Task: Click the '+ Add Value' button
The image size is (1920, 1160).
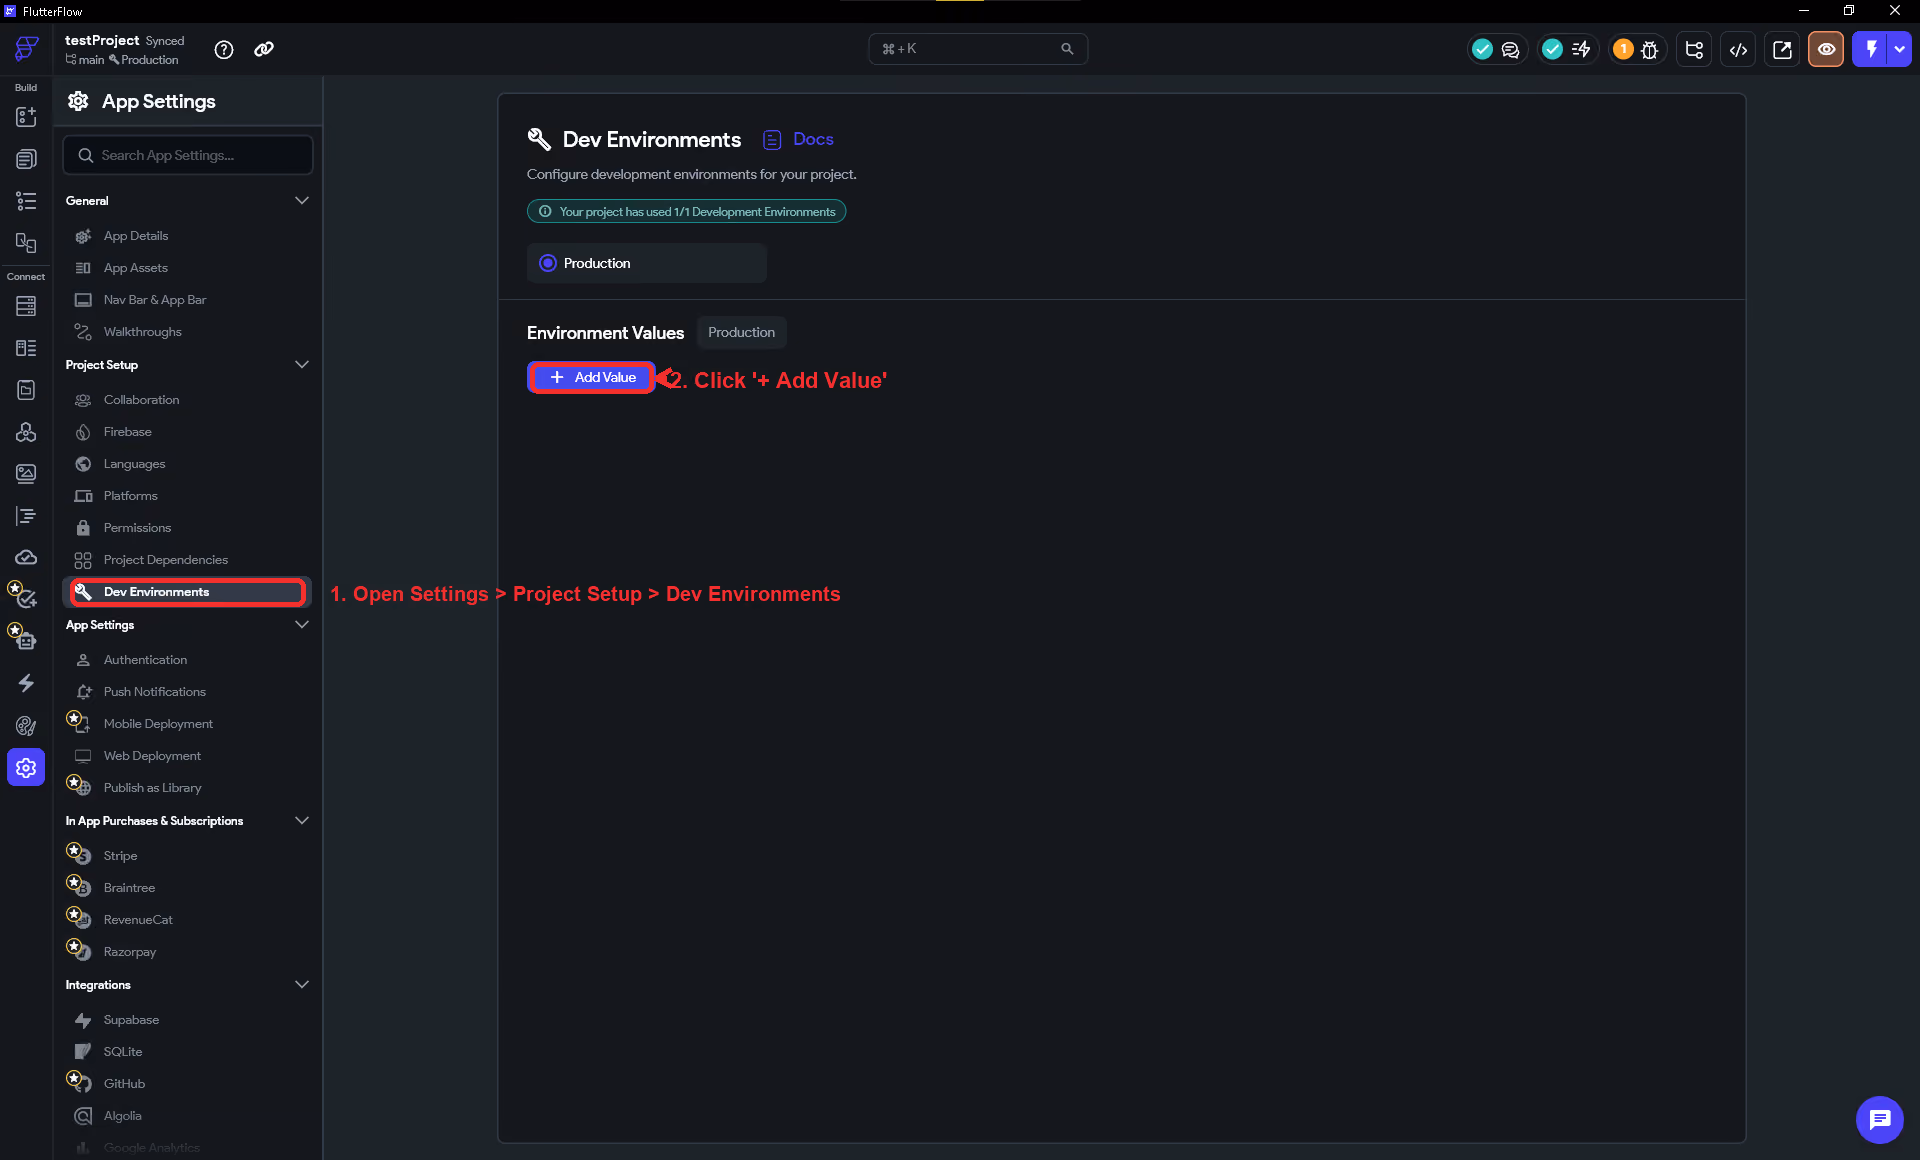Action: 592,377
